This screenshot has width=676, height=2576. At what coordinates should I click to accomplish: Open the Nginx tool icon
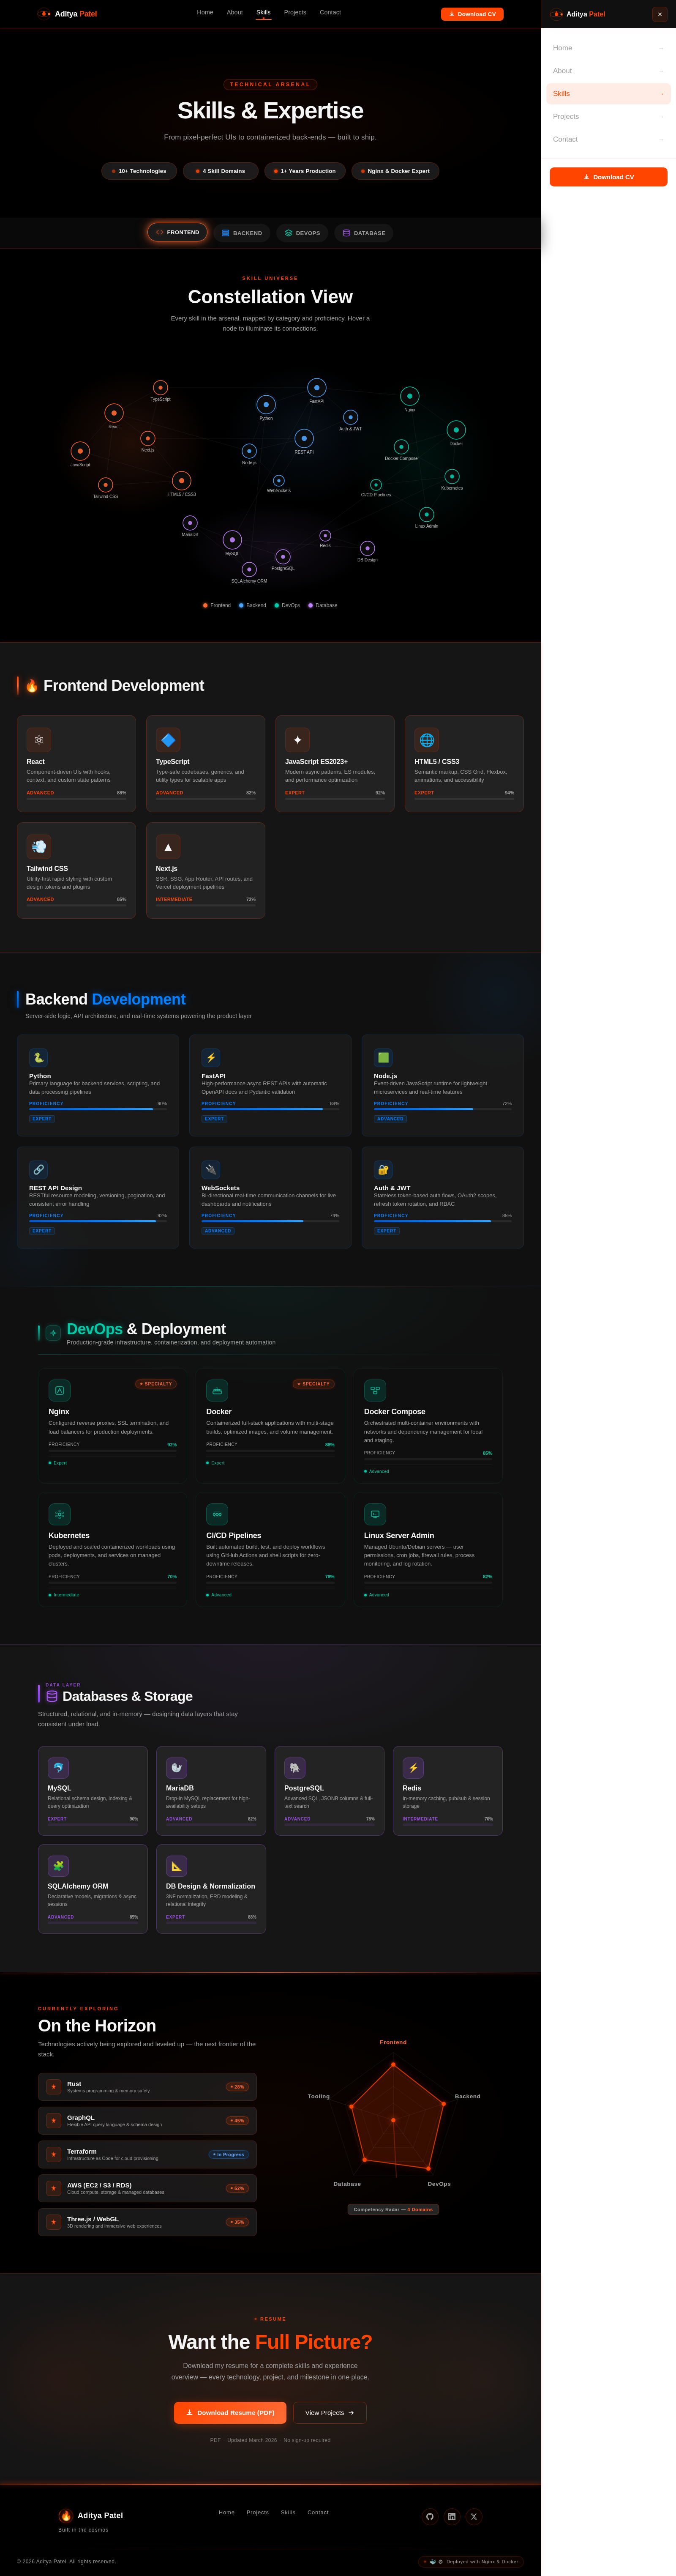click(x=59, y=1390)
